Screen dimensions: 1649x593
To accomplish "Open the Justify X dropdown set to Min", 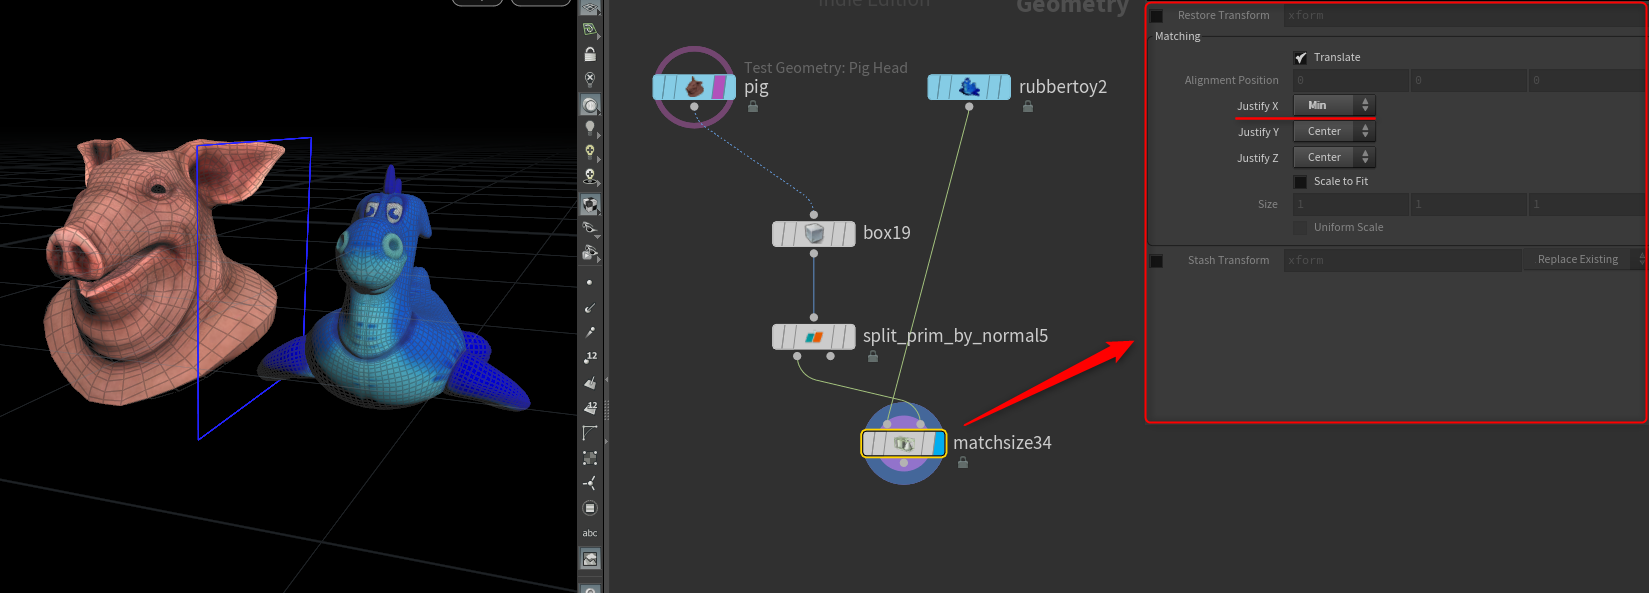I will click(x=1334, y=105).
